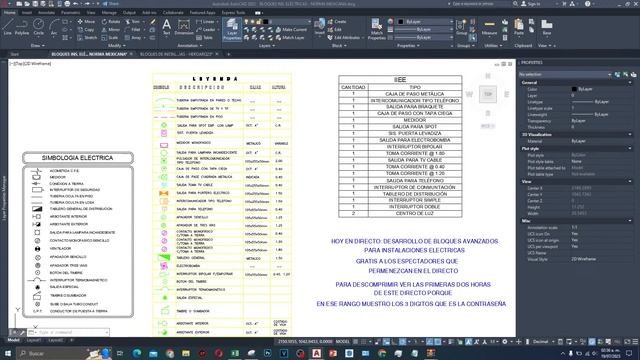Toggle MODEL space button in status bar
The image size is (640, 360).
[x=342, y=342]
